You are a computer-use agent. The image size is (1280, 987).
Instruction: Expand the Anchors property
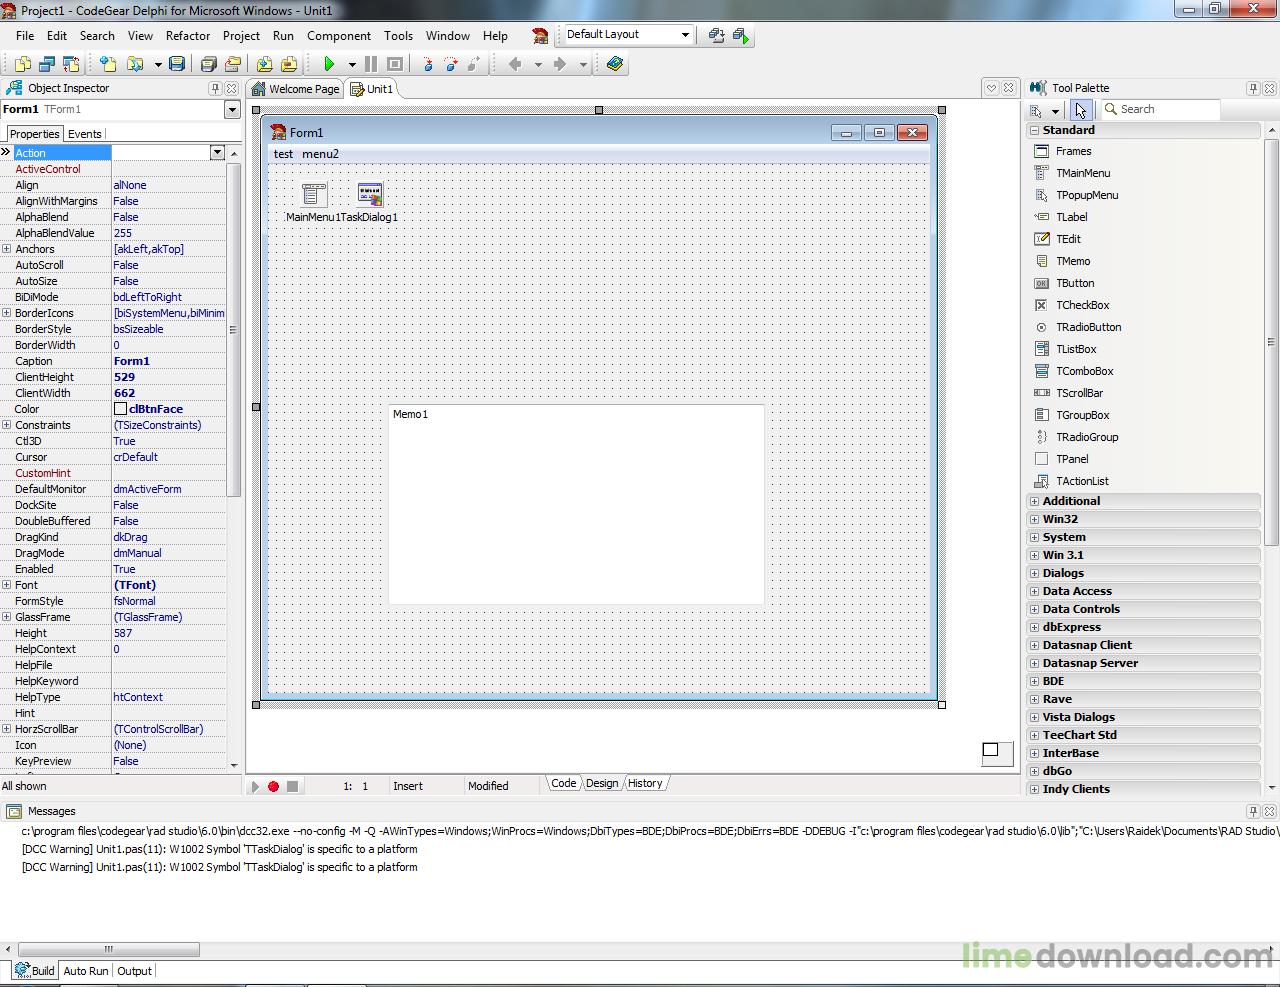pos(6,249)
